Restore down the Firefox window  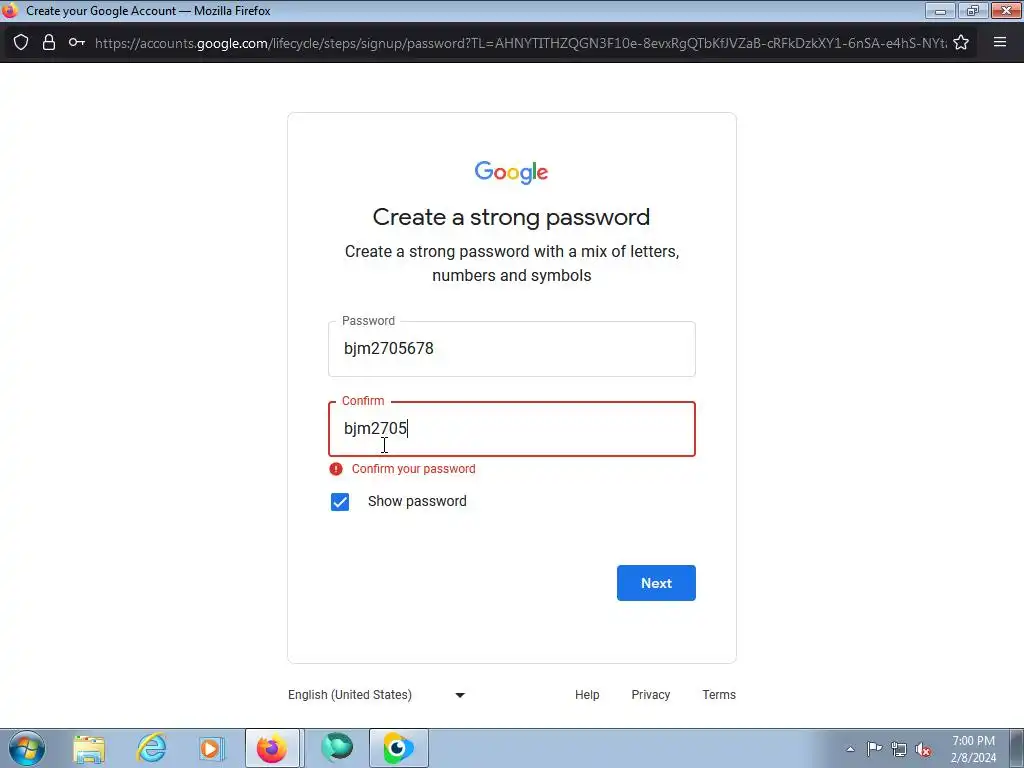[x=973, y=10]
